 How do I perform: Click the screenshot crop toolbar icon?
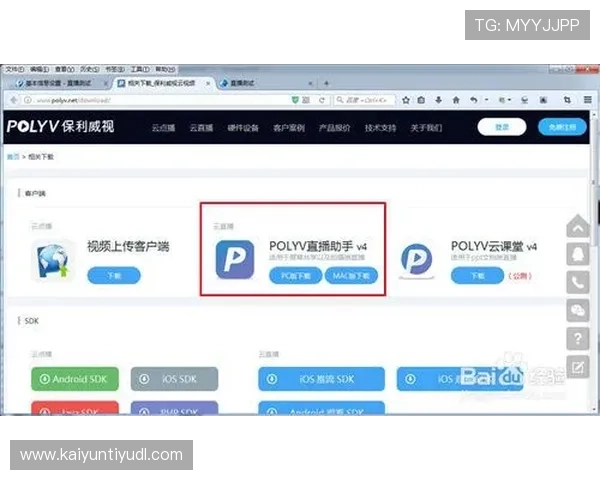coord(567,100)
